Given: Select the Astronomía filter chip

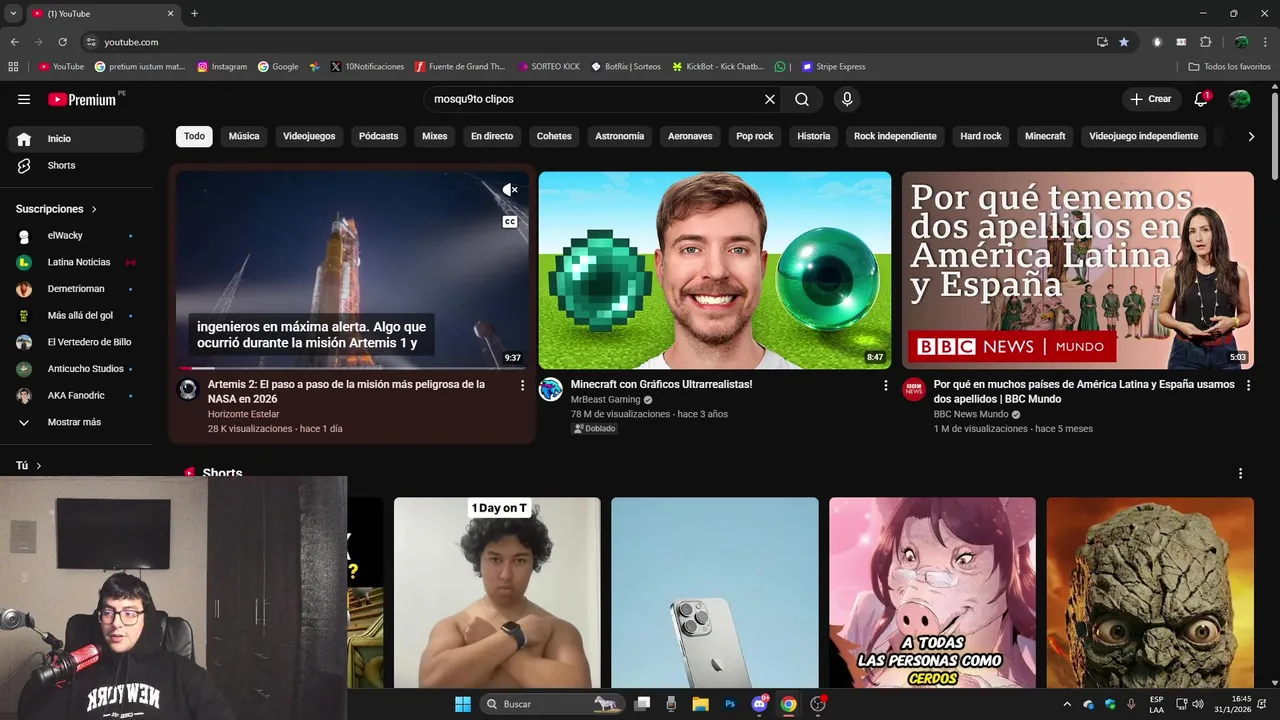Looking at the screenshot, I should [620, 136].
